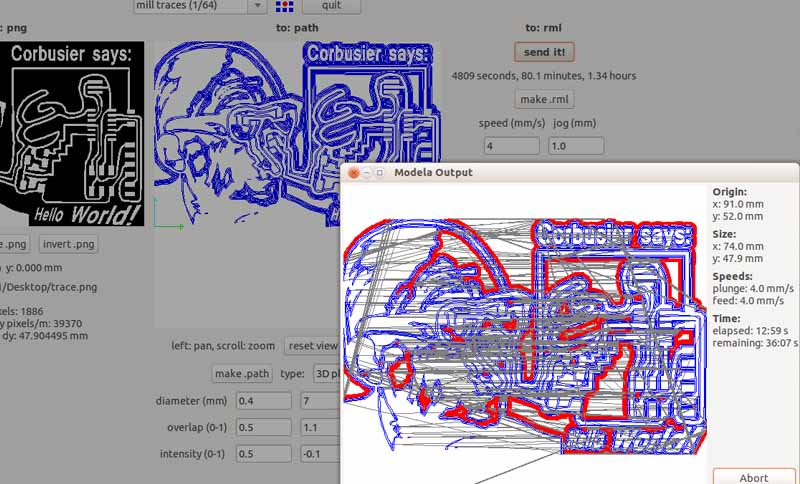Click the Origin y: 52.0 mm text
Screen dimensions: 800x484
click(738, 216)
